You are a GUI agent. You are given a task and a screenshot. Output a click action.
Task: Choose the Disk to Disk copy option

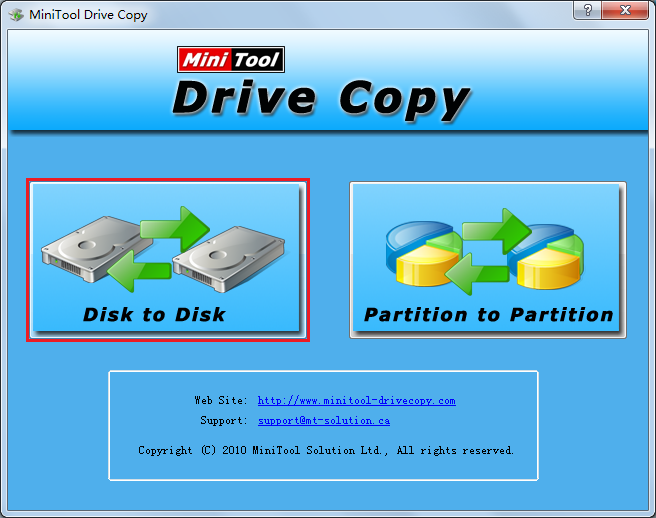(x=166, y=258)
